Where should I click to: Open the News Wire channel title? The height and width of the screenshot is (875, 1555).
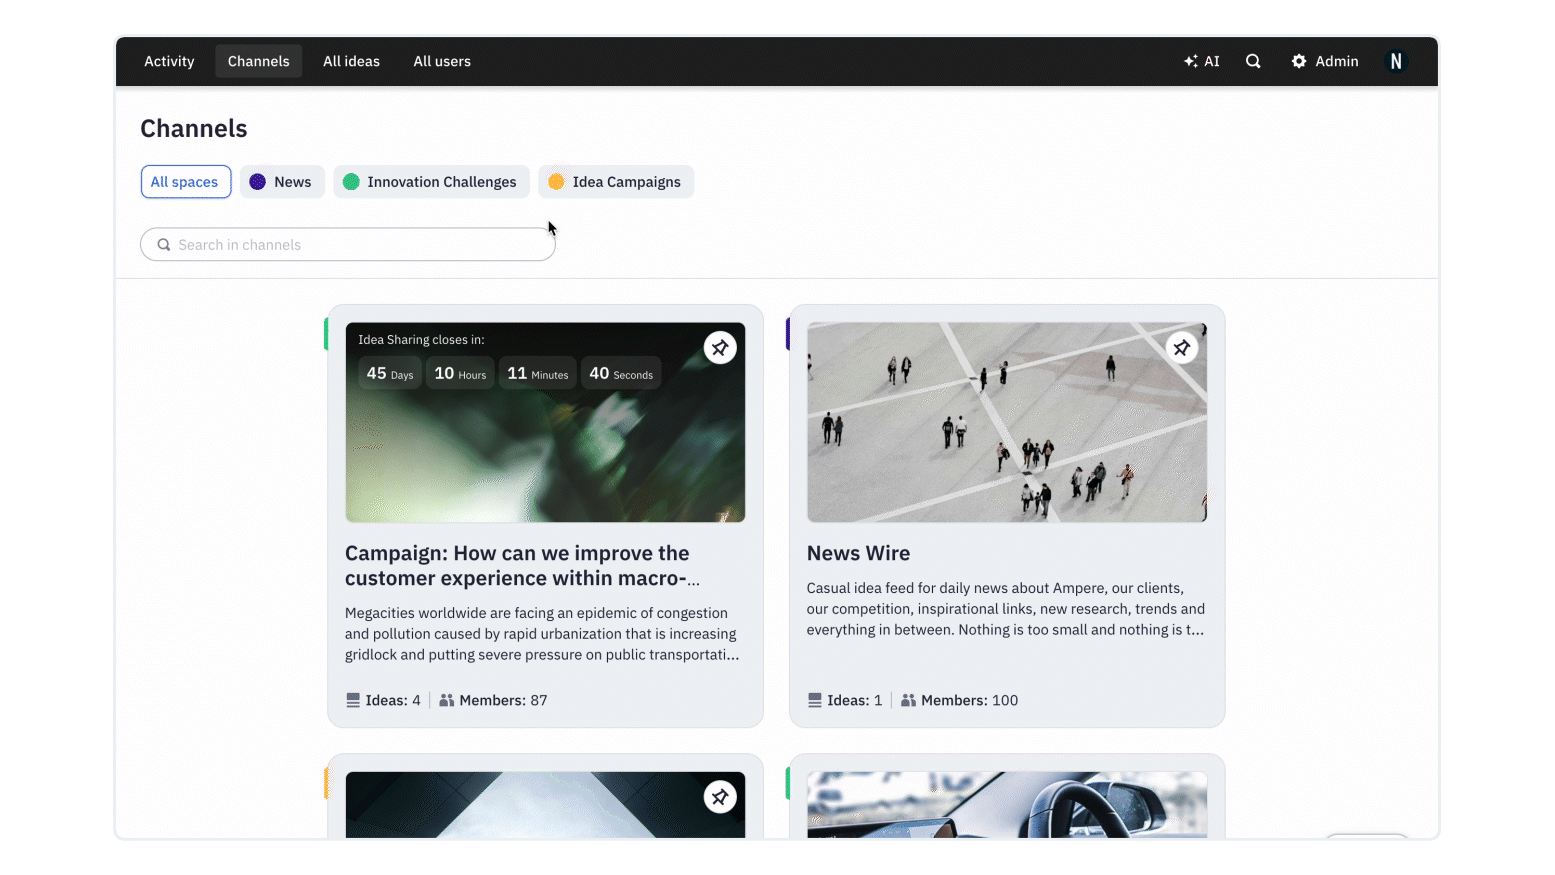click(x=859, y=553)
